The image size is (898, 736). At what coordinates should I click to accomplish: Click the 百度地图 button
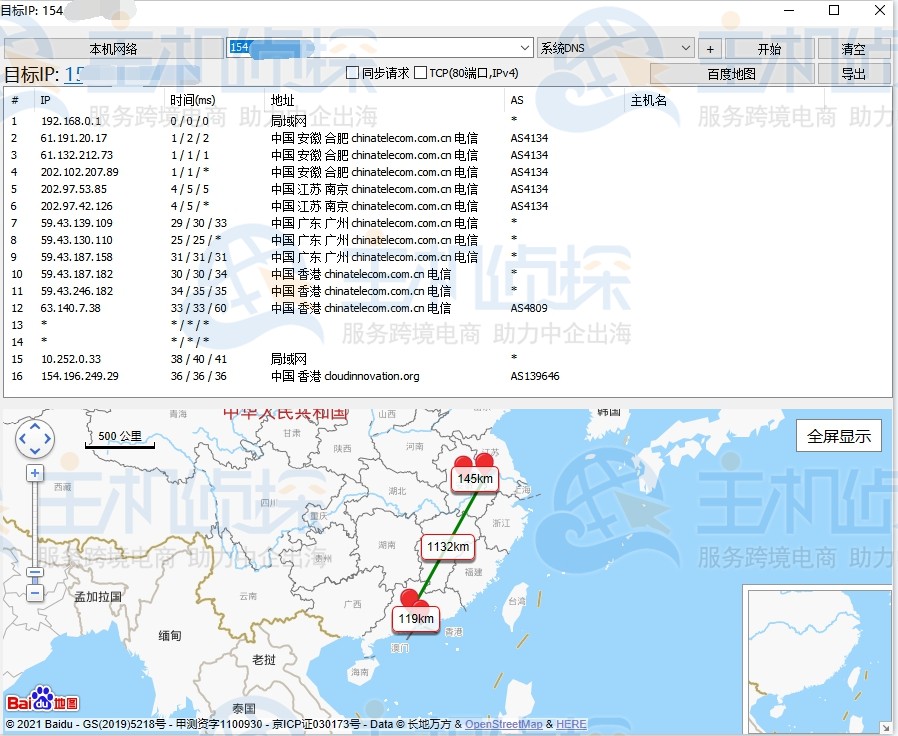[x=731, y=74]
